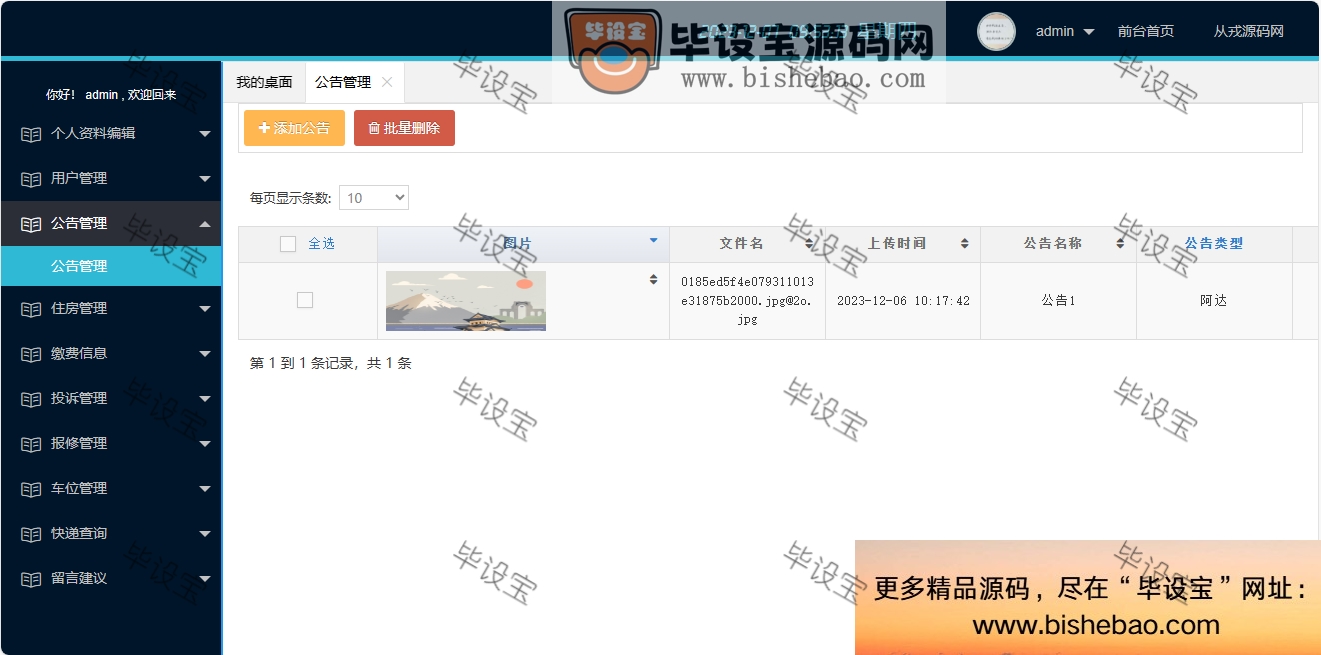Close the 公告管理 tab
Viewport: 1321px width, 655px height.
387,82
